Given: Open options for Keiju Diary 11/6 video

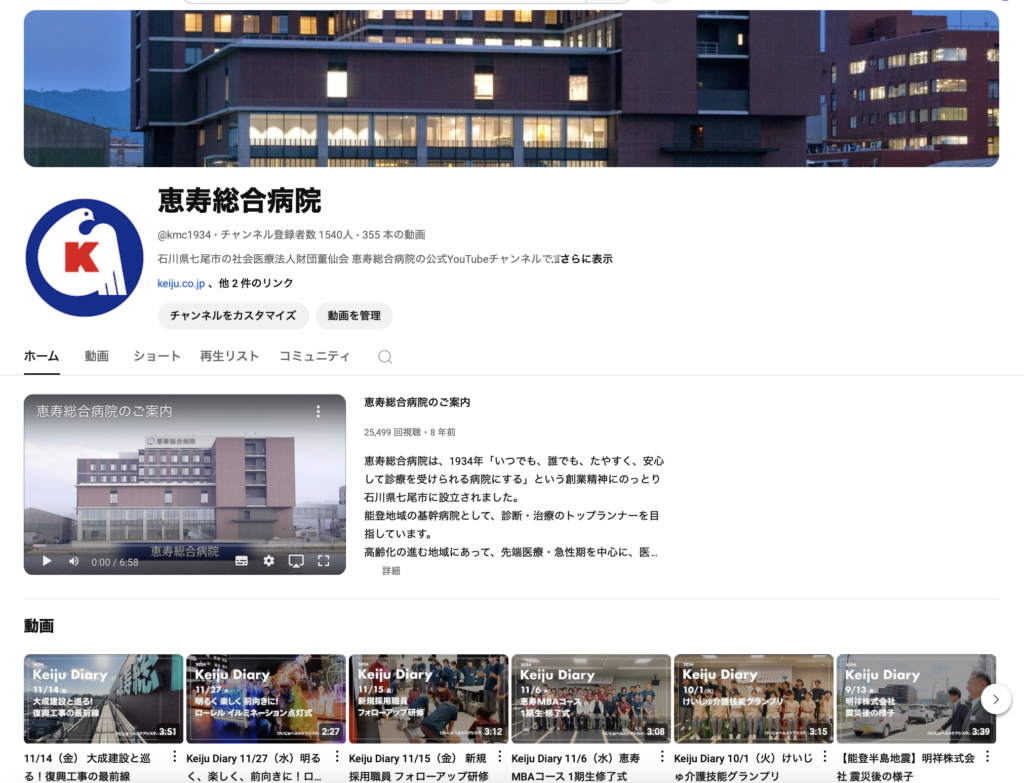Looking at the screenshot, I should 662,756.
